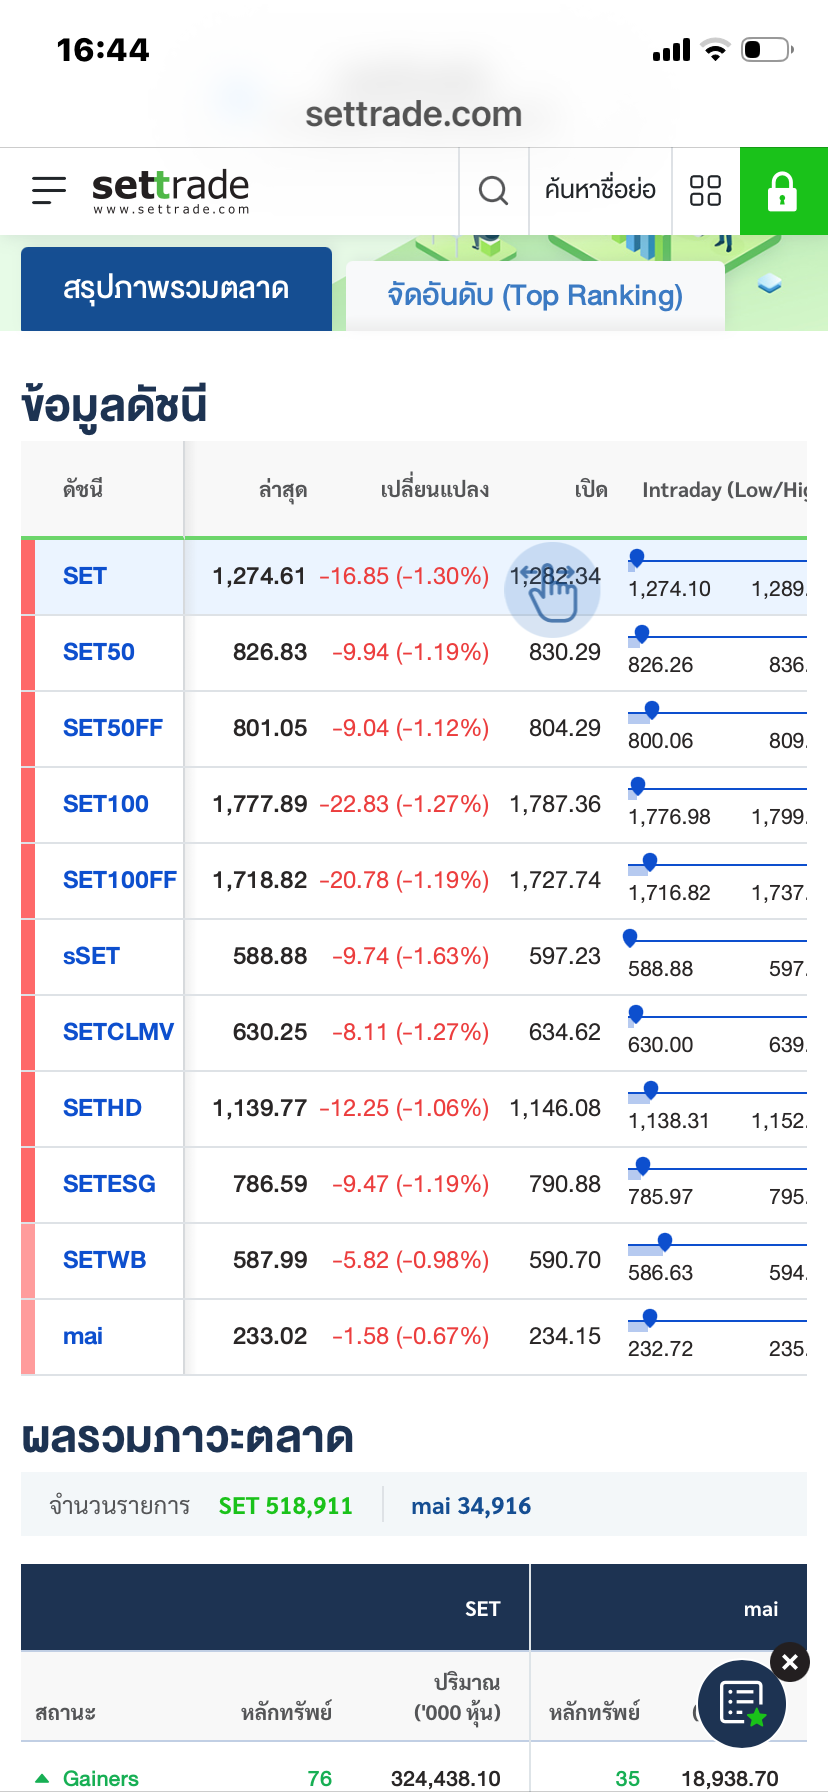Viewport: 828px width, 1792px height.
Task: Tap the magnifying glass search icon
Action: tap(493, 190)
